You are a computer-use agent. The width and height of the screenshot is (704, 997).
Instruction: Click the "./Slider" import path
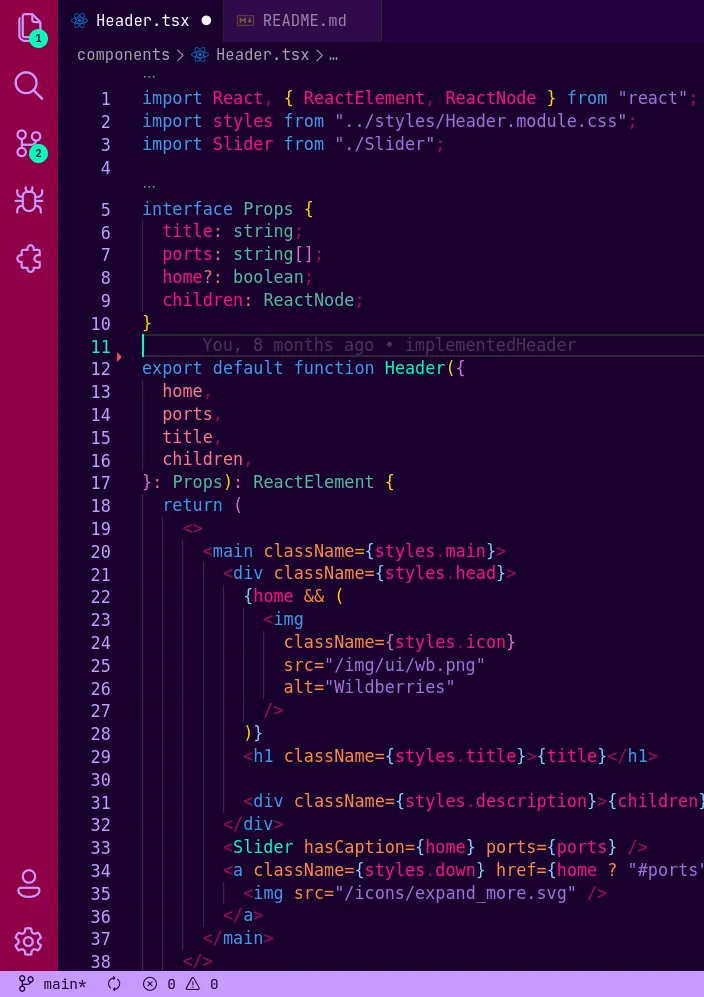(x=385, y=144)
